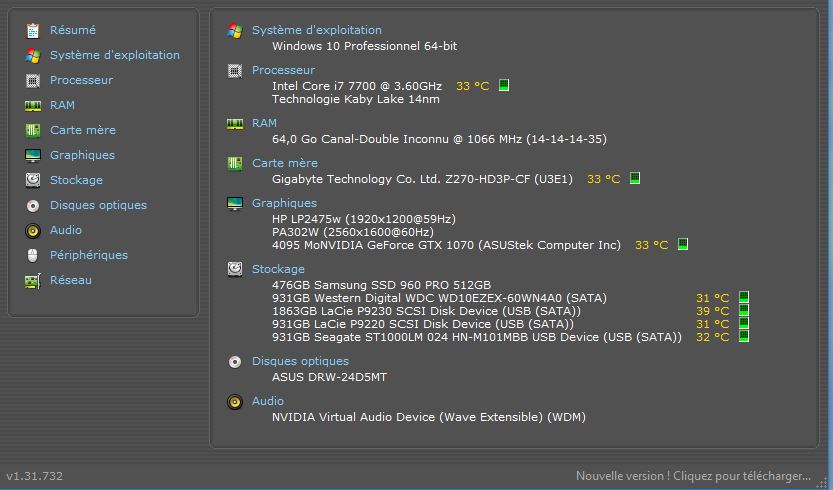Click the RAM module icon in sidebar
Screen dimensions: 833x490
click(32, 105)
